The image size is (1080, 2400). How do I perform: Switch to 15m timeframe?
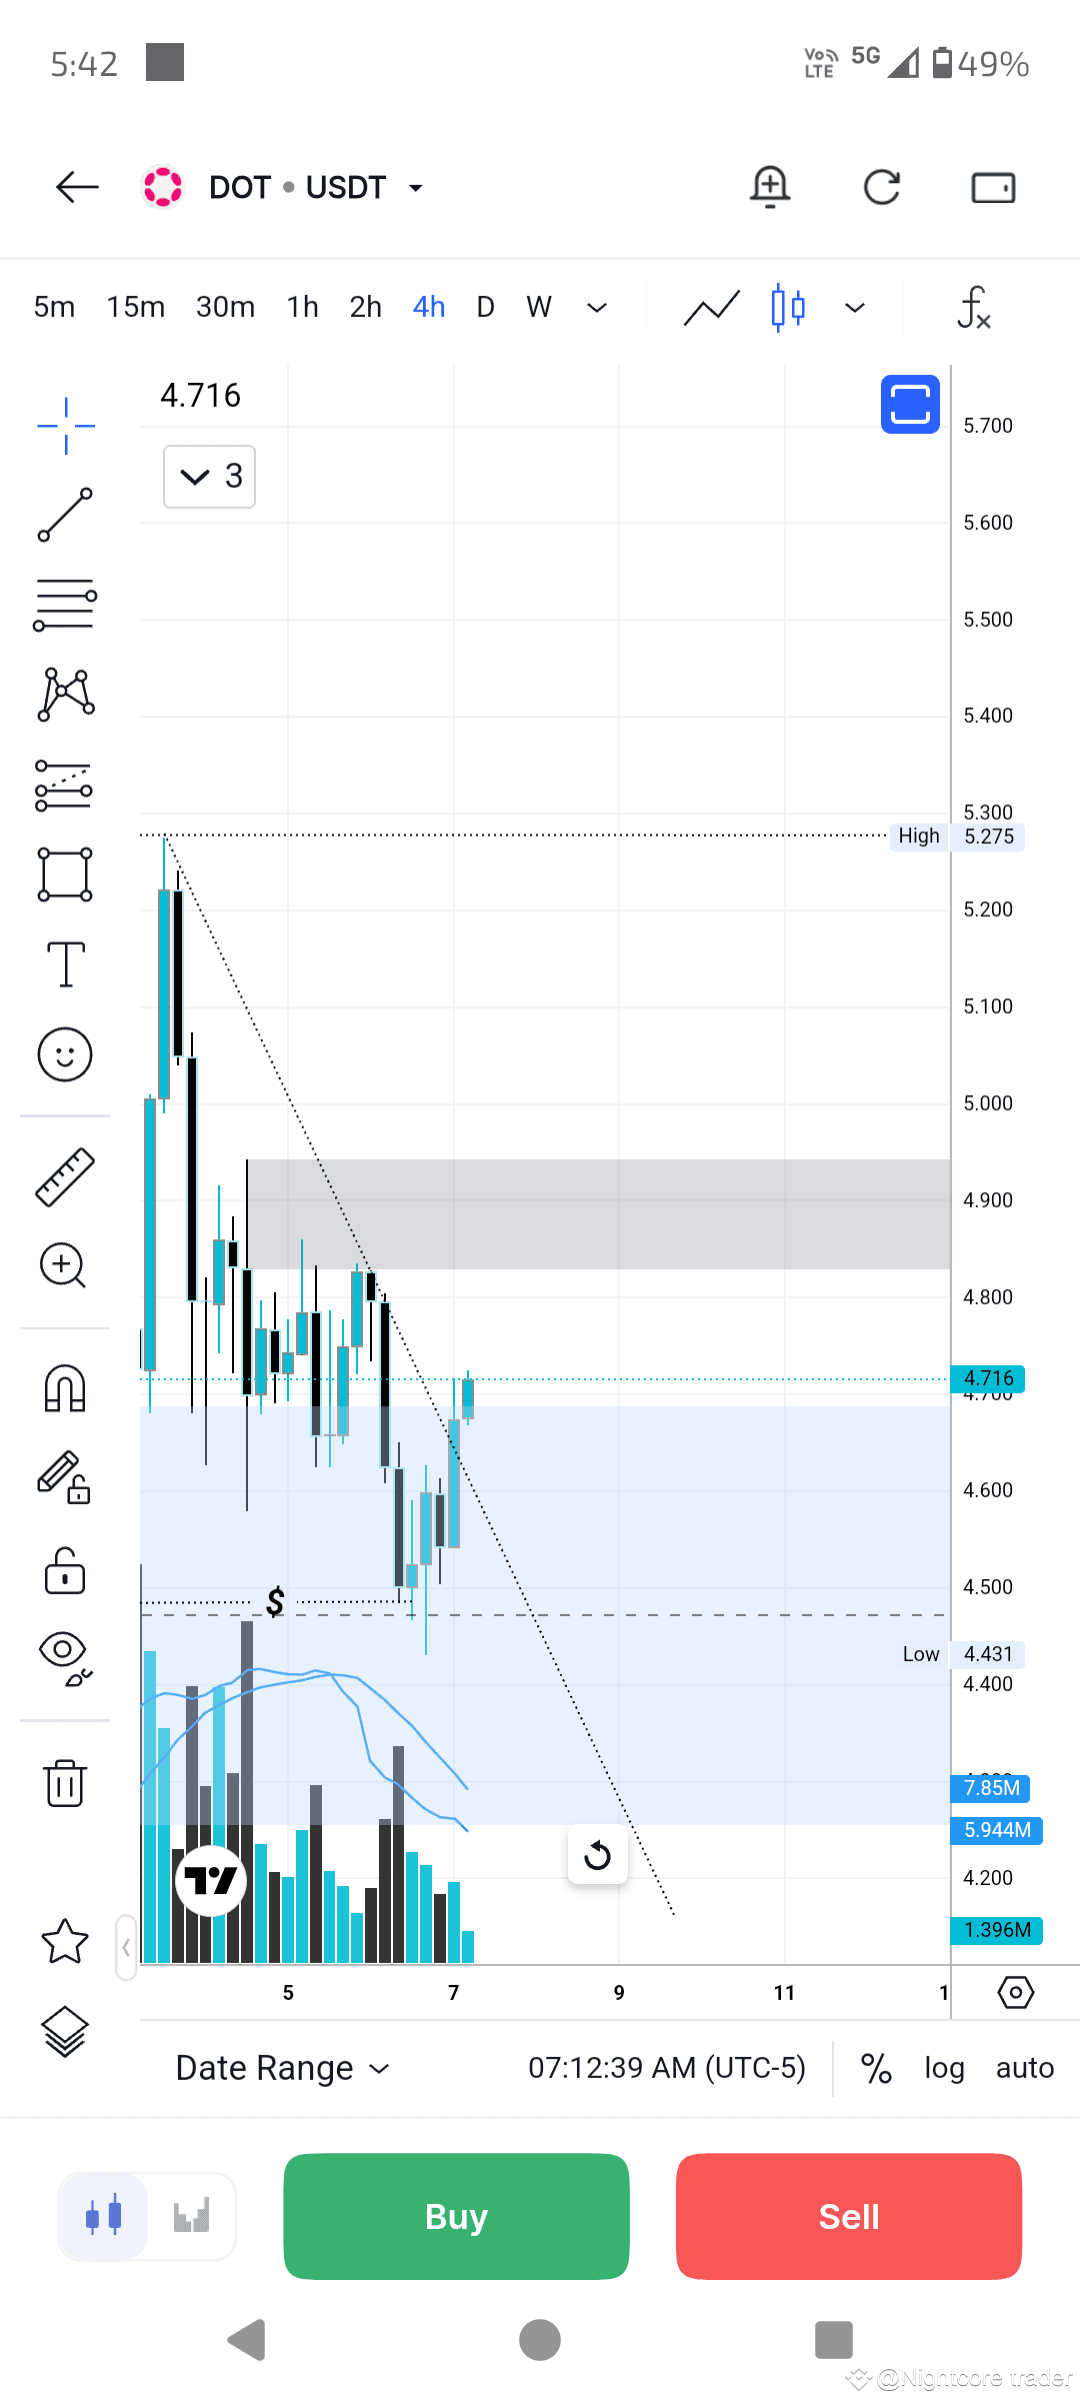[136, 307]
